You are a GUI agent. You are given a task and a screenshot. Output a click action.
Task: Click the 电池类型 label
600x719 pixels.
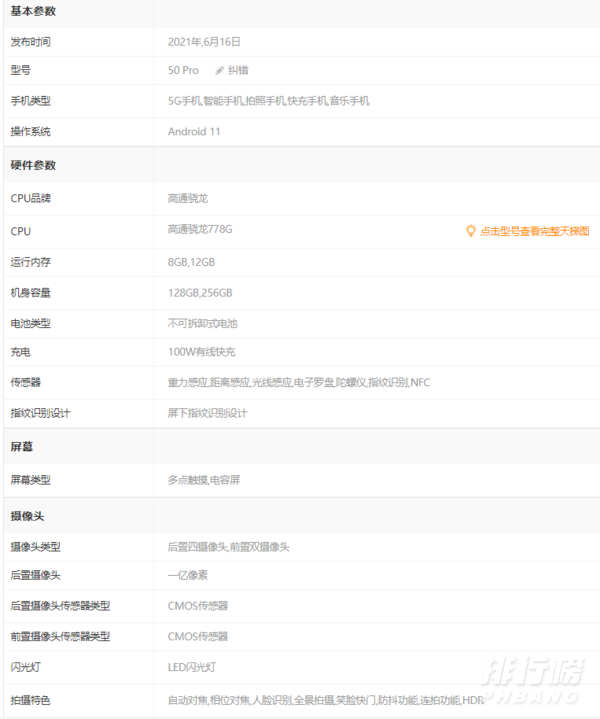coord(31,323)
